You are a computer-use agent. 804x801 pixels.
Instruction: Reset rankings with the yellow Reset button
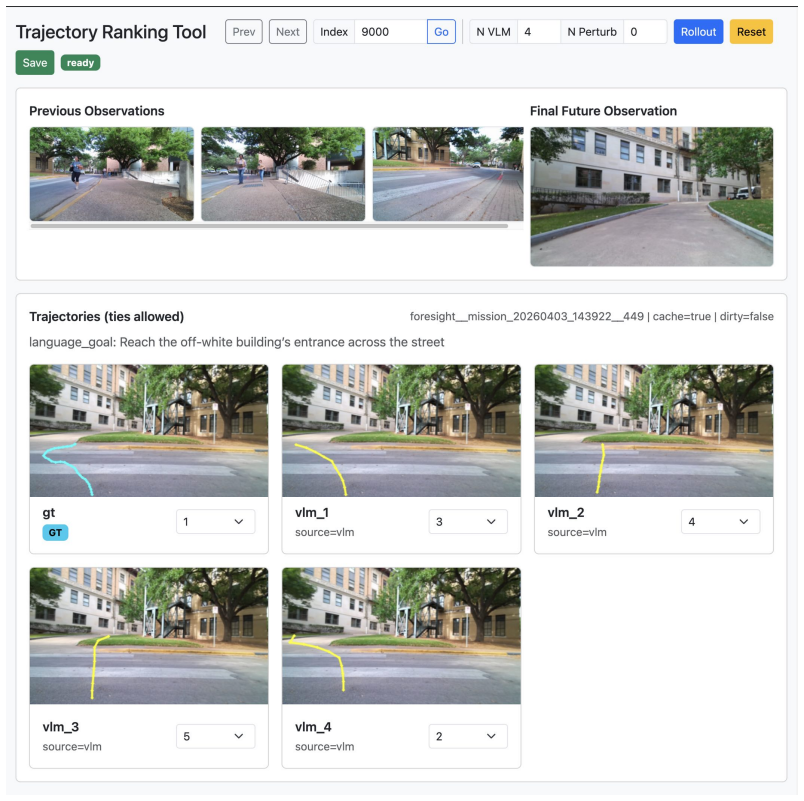coord(751,32)
